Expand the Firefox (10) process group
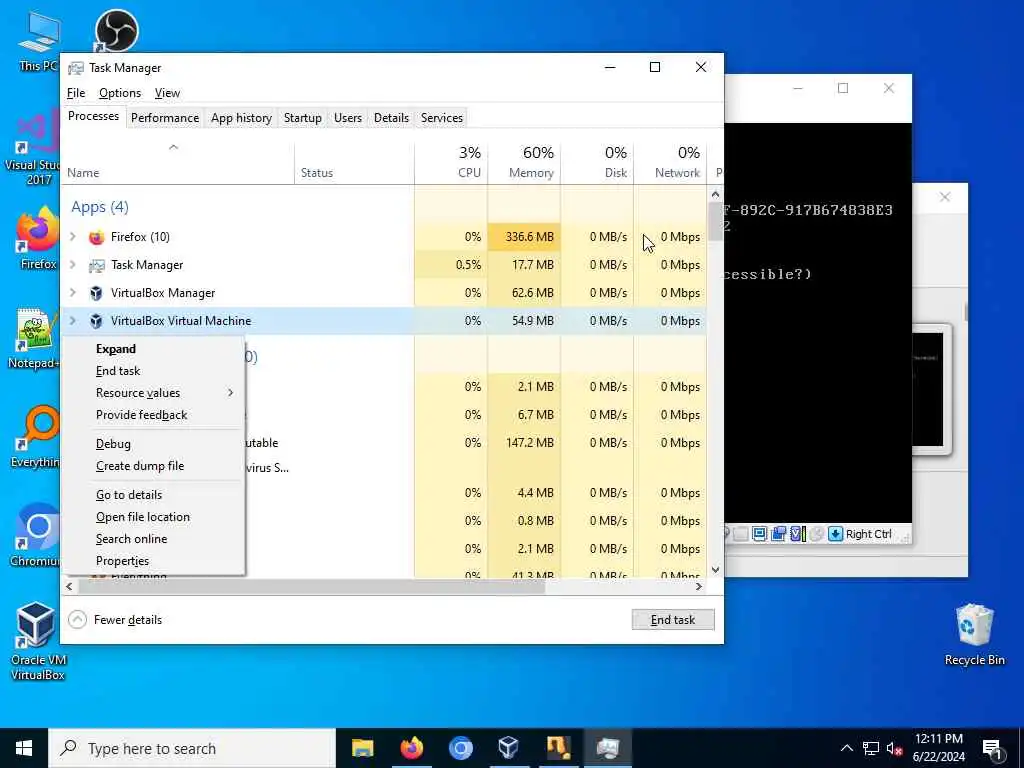This screenshot has height=768, width=1024. [x=73, y=236]
